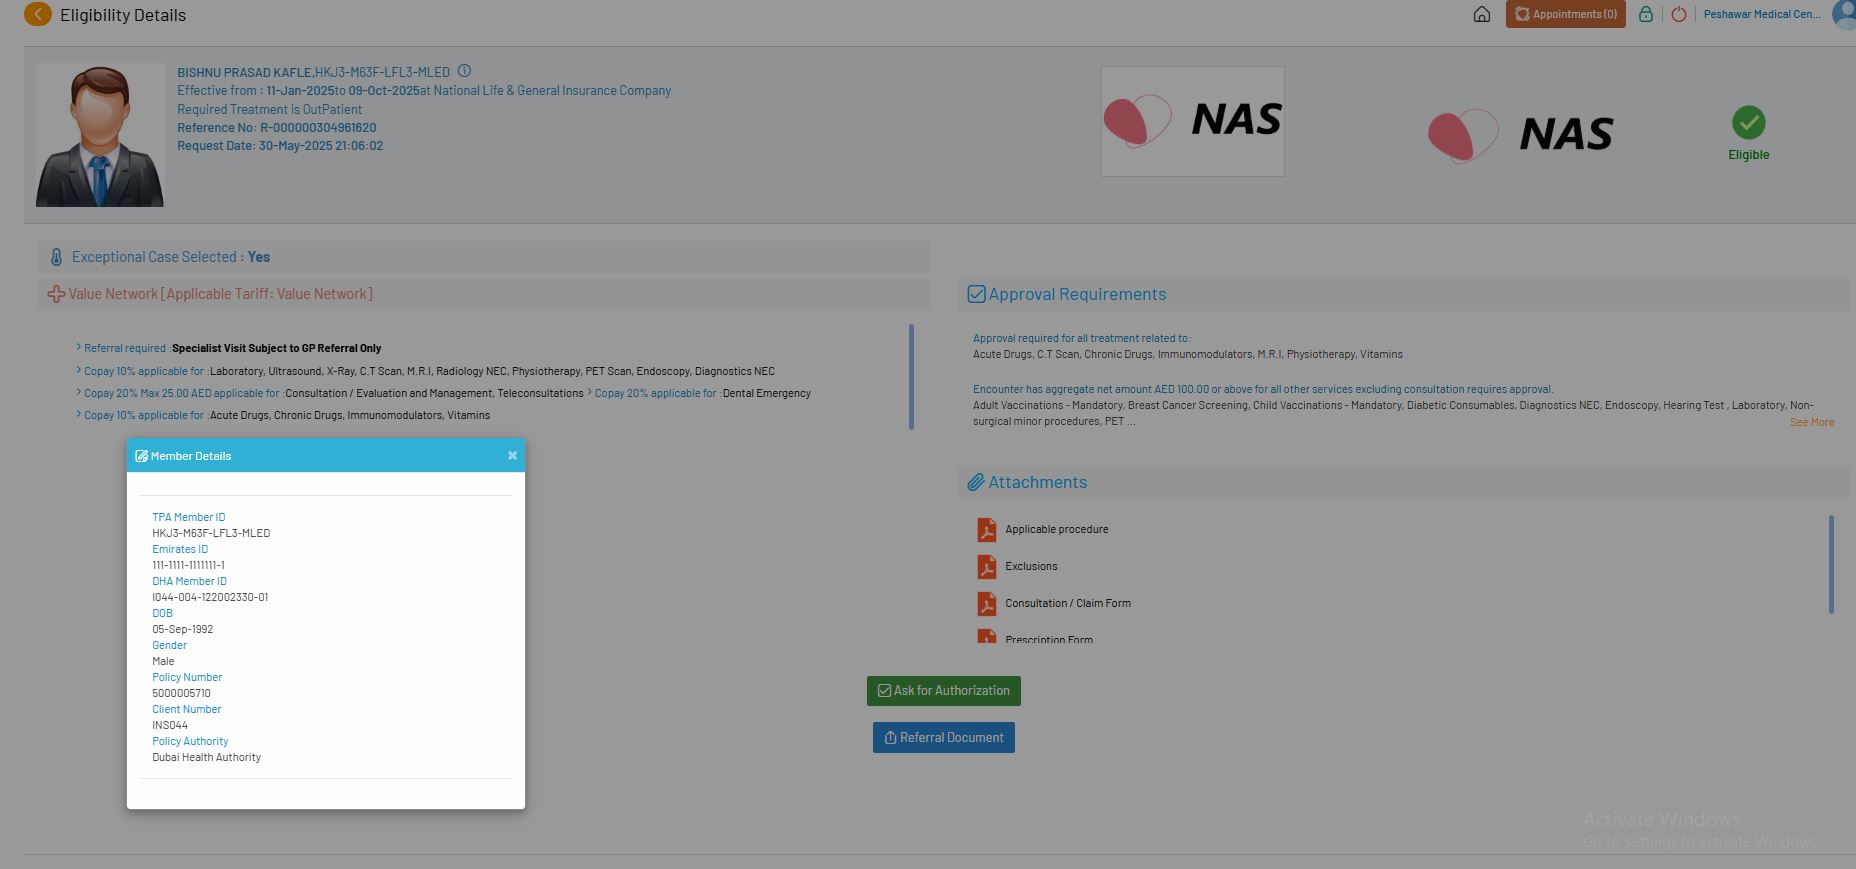Click the info icon beside member name
This screenshot has height=869, width=1856.
click(x=464, y=71)
